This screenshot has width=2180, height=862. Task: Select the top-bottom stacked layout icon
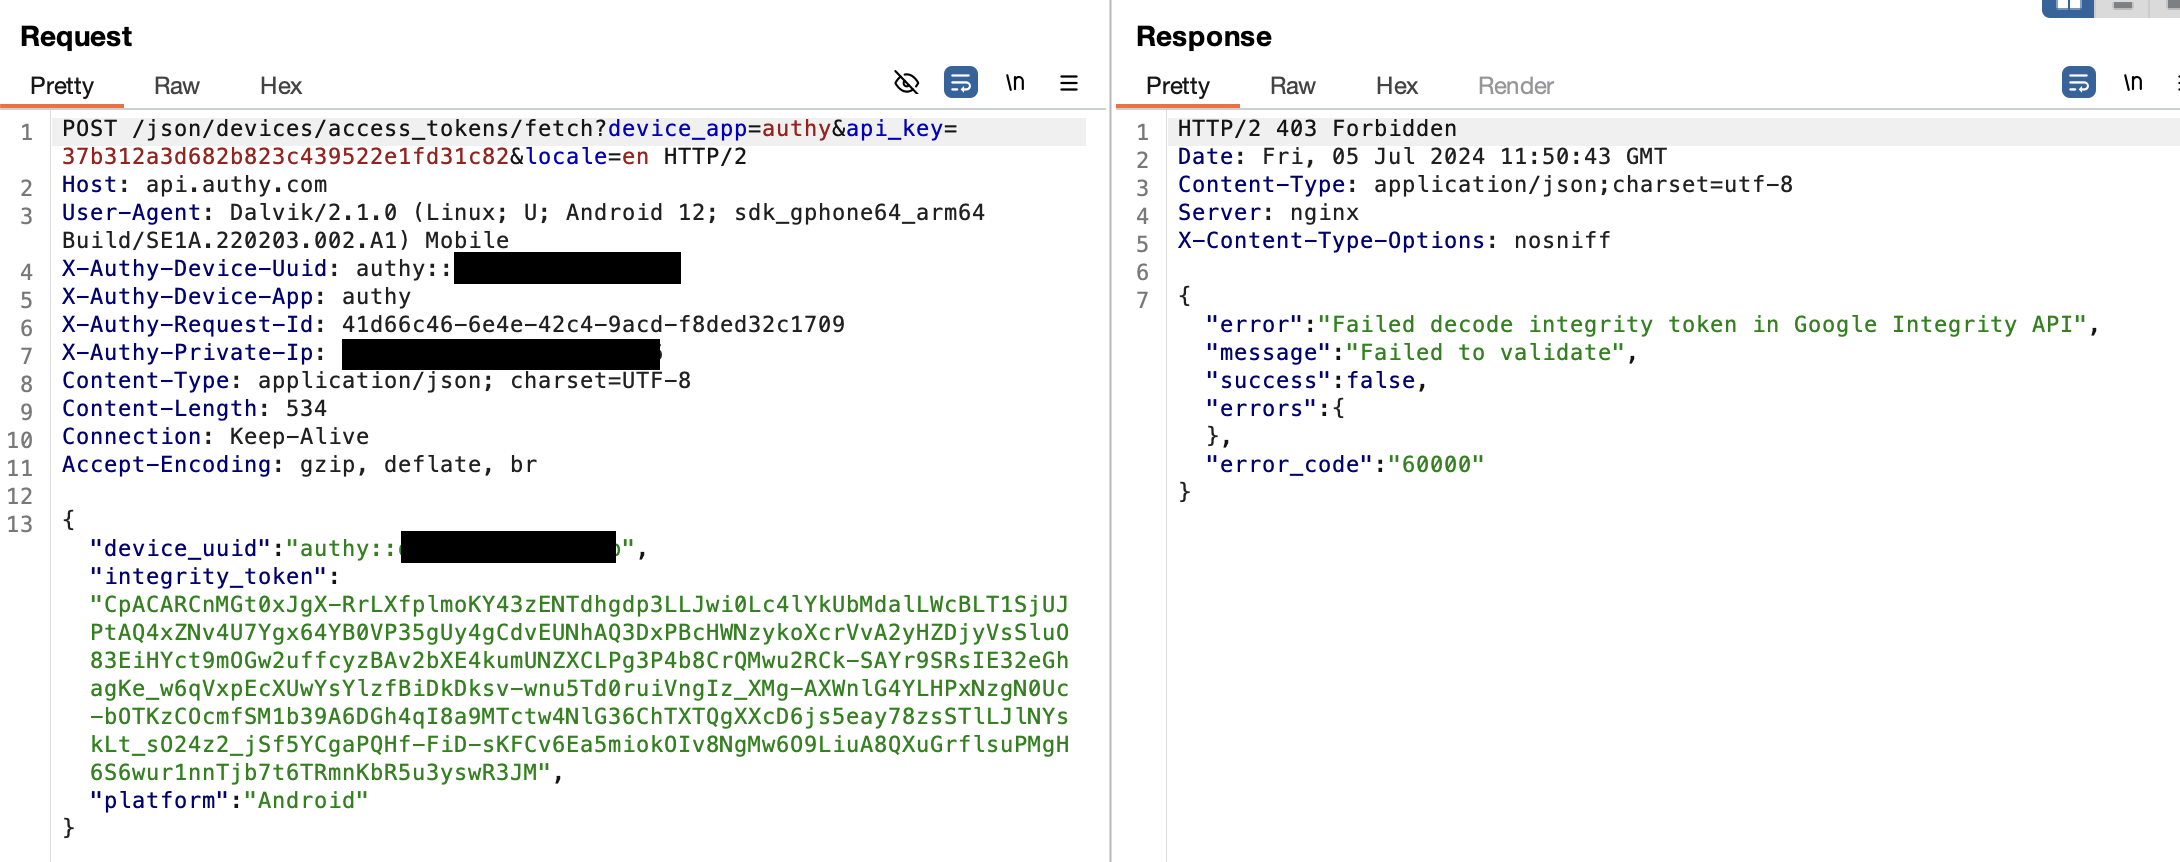(x=2122, y=6)
